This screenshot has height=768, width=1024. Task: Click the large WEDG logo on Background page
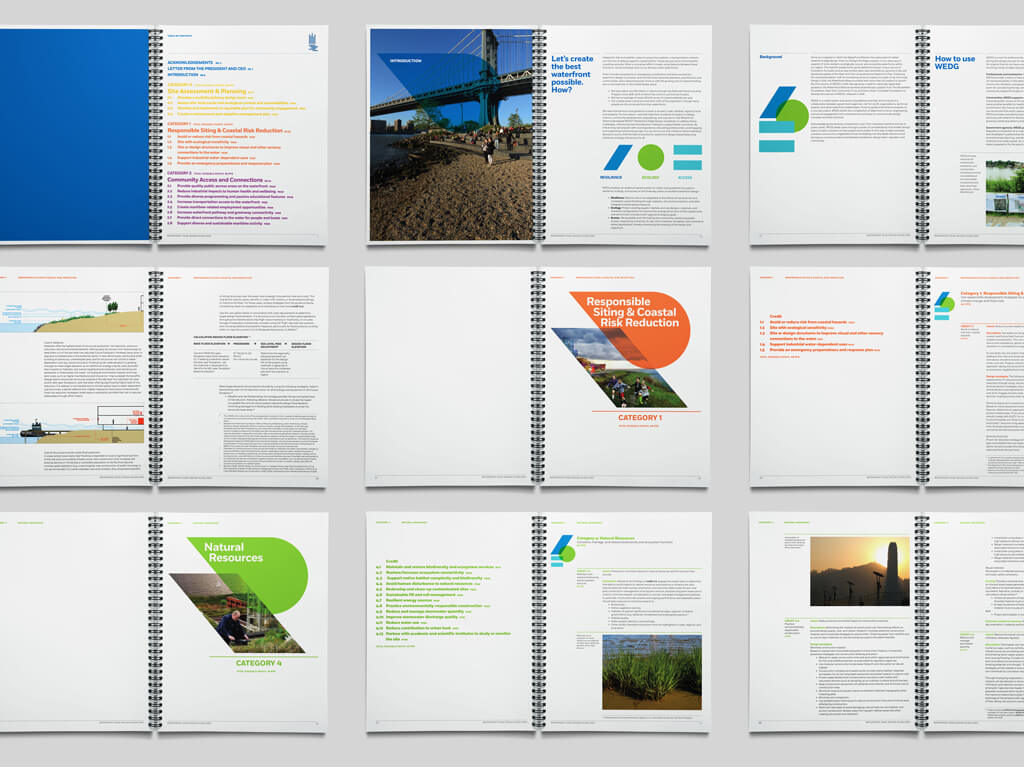tap(783, 120)
